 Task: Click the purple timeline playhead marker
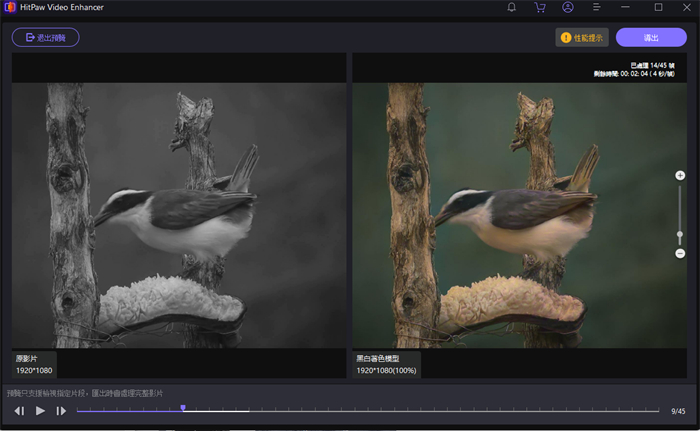[x=183, y=408]
